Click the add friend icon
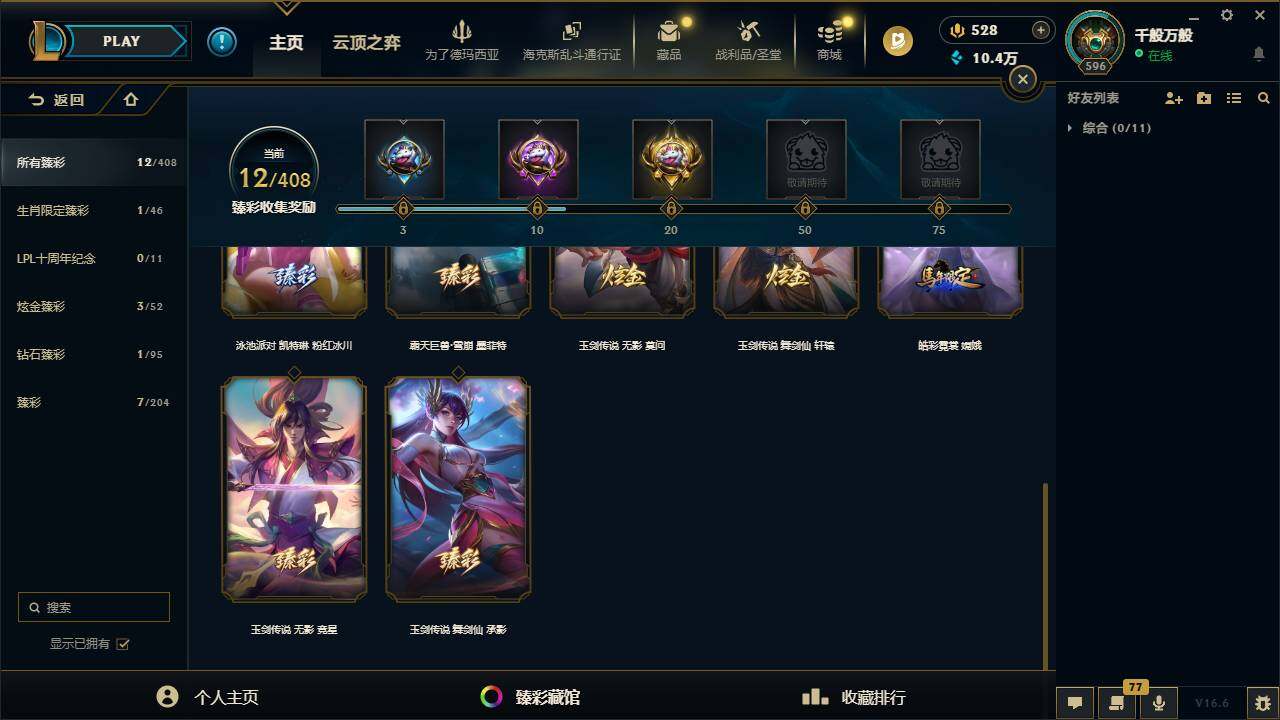This screenshot has height=720, width=1280. point(1174,98)
